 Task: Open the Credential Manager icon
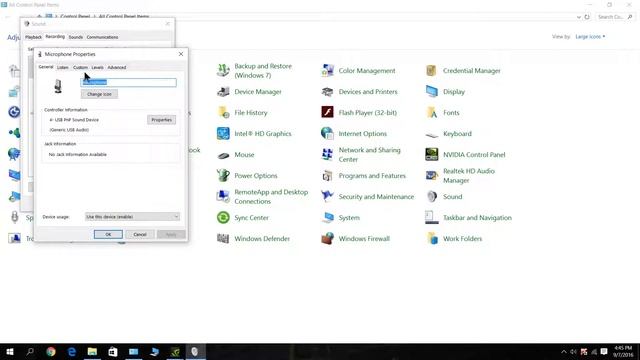pyautogui.click(x=432, y=71)
